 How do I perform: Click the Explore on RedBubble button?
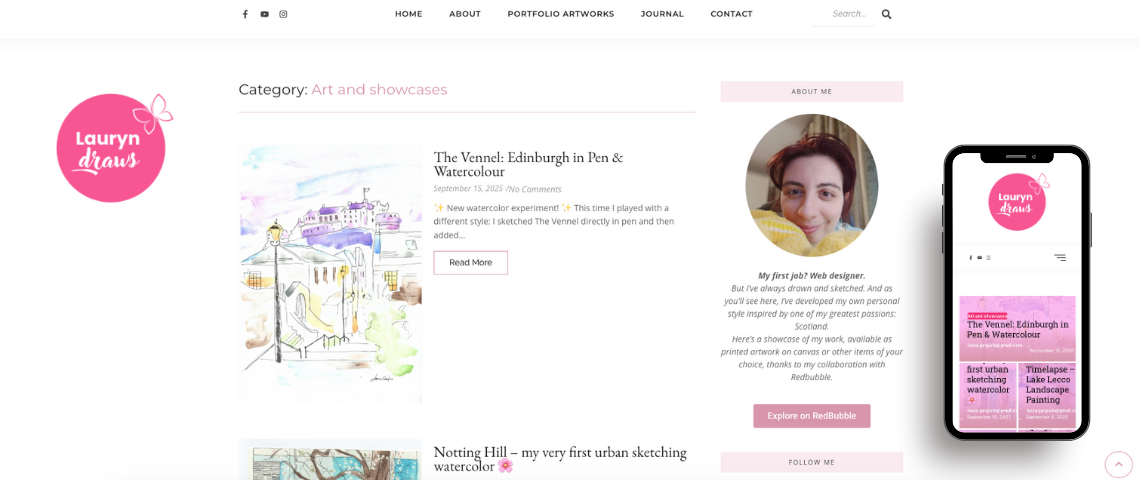tap(811, 416)
